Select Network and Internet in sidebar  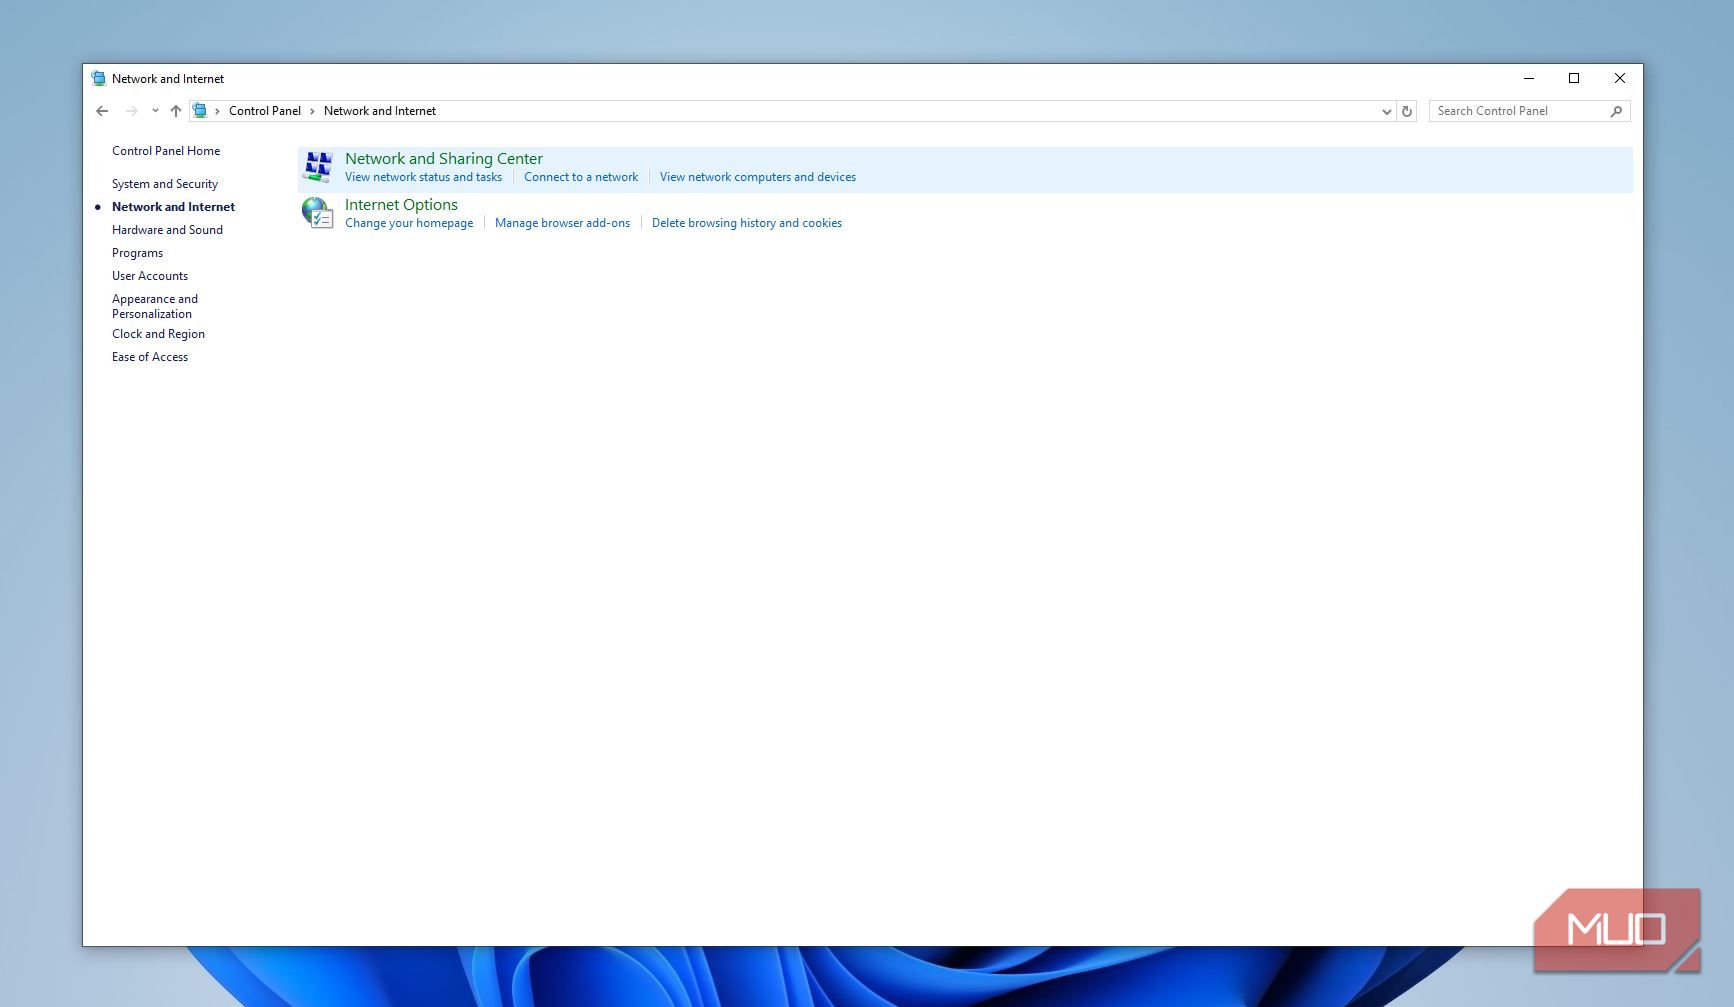173,207
